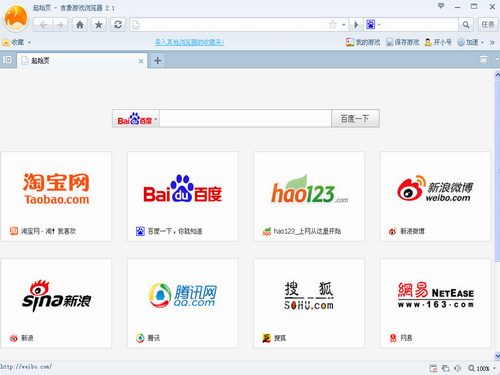Open the Baidu engine dropdown on start page
500x375 pixels.
pos(136,118)
